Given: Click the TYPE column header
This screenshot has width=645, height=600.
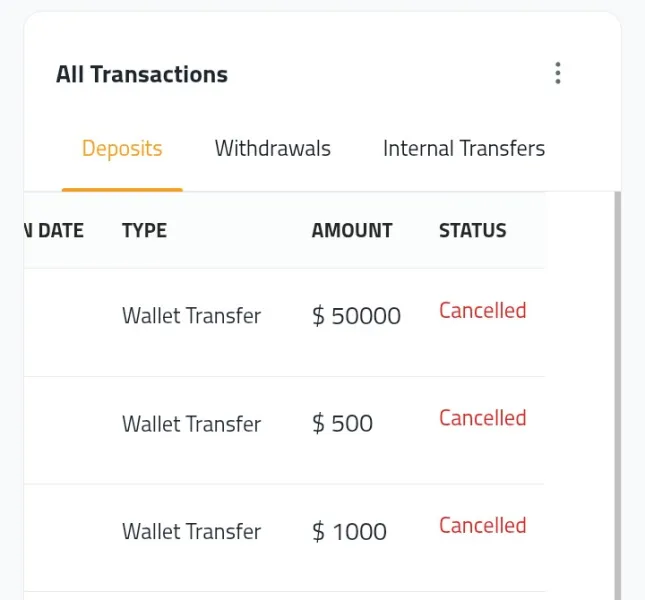Looking at the screenshot, I should [144, 231].
